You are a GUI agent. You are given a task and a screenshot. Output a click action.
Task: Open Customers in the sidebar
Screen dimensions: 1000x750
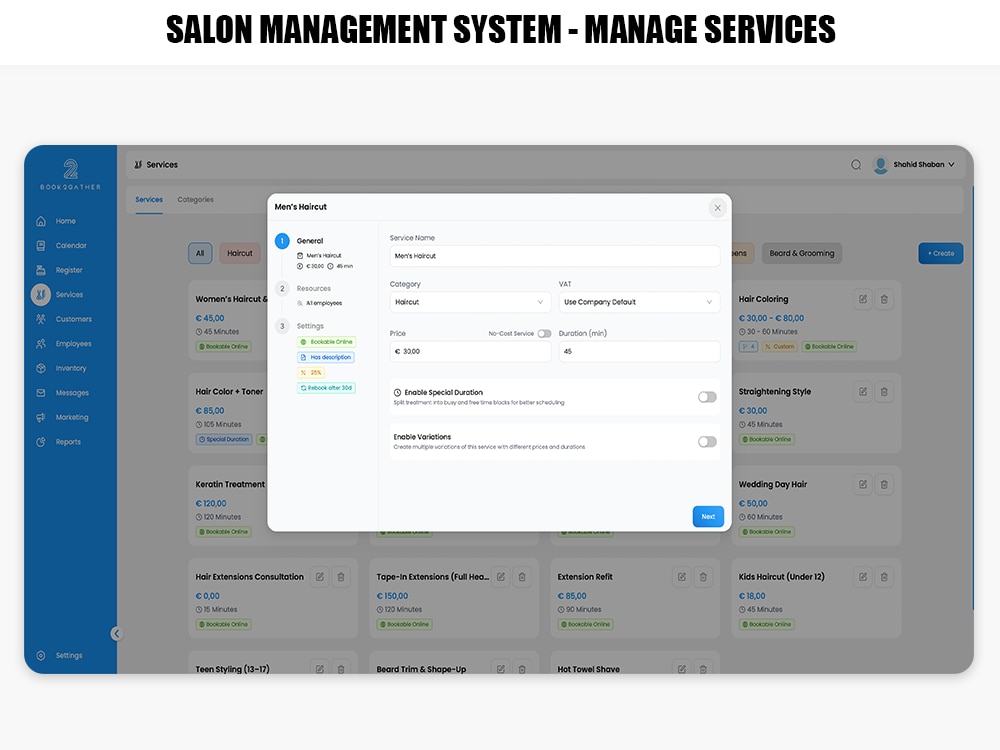pyautogui.click(x=64, y=320)
